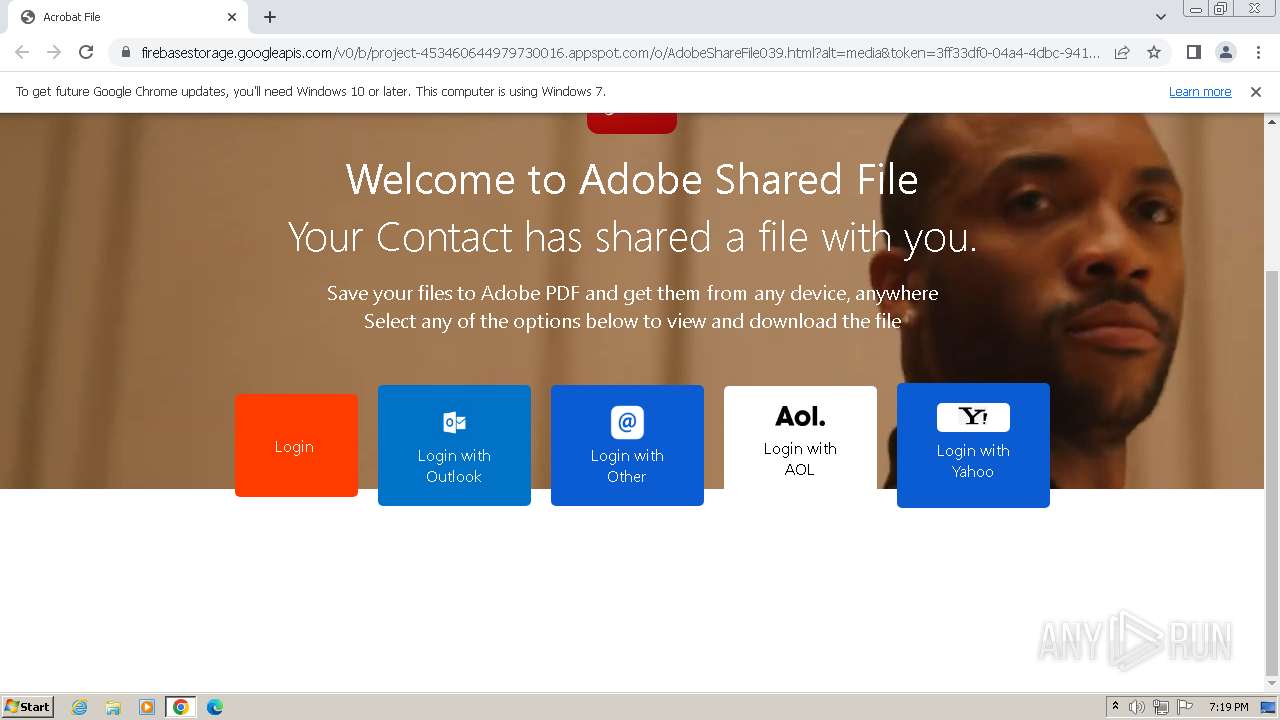Click the Learn more link
The height and width of the screenshot is (720, 1280).
pos(1200,91)
